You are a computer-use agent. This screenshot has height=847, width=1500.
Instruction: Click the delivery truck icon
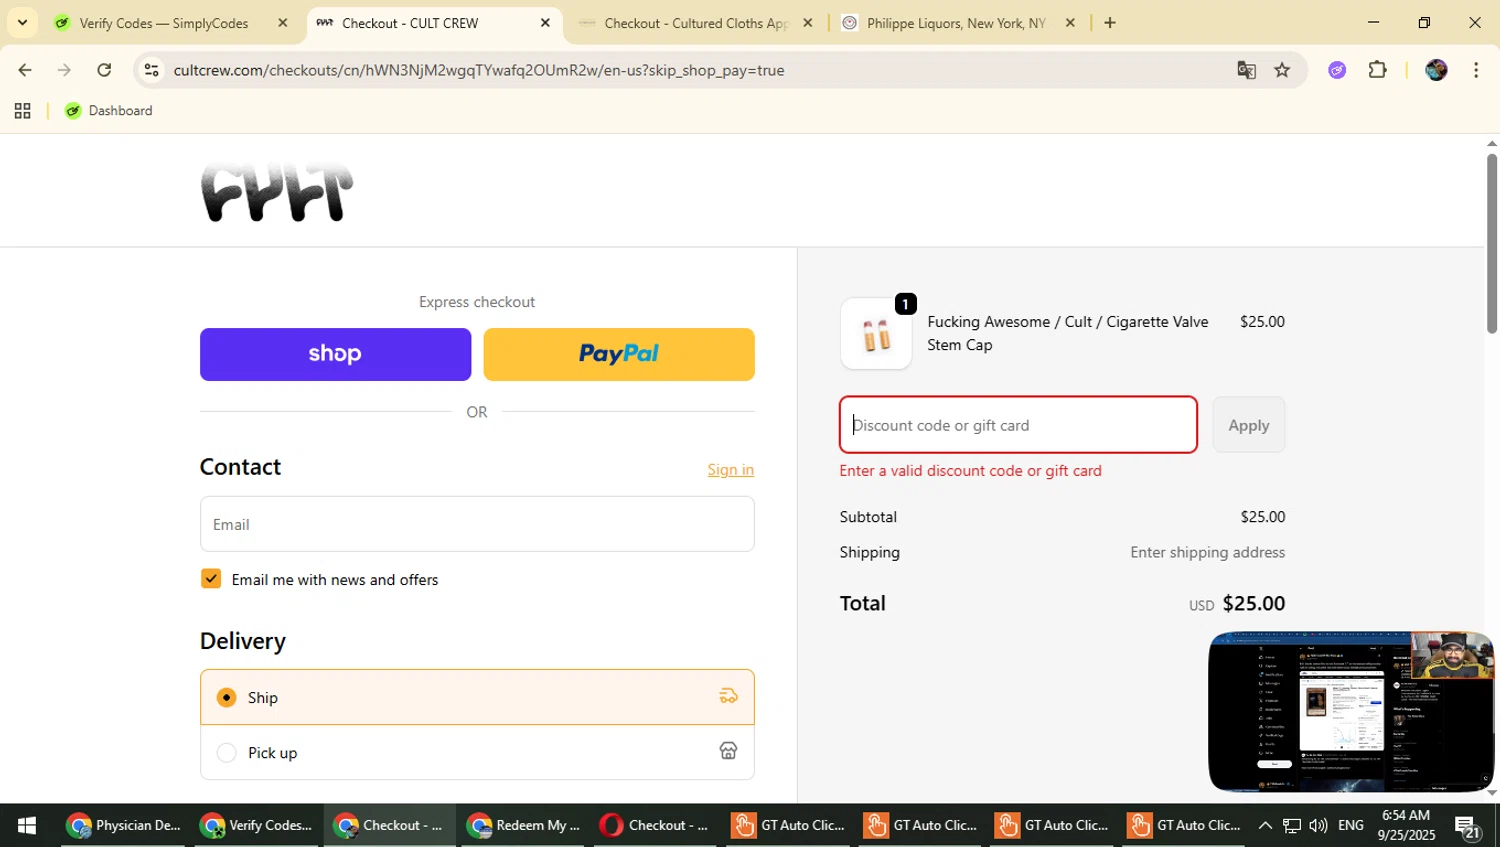tap(728, 696)
